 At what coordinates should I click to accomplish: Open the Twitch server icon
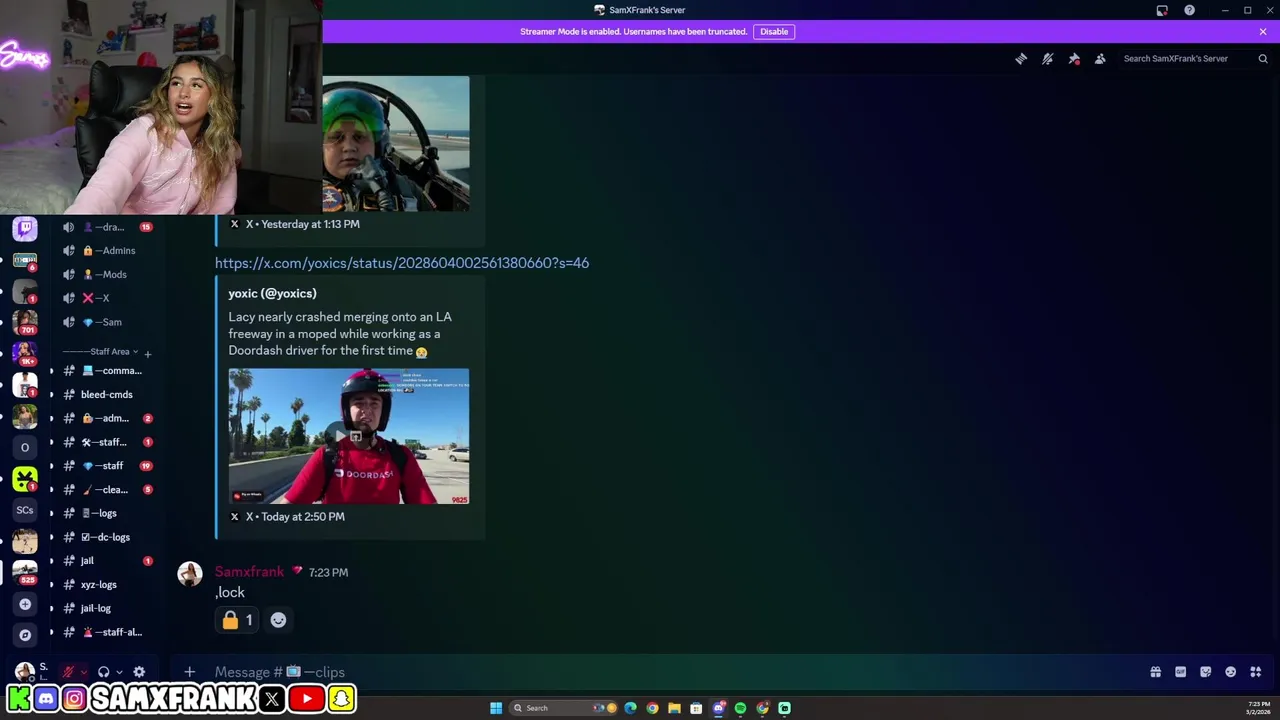(x=25, y=229)
